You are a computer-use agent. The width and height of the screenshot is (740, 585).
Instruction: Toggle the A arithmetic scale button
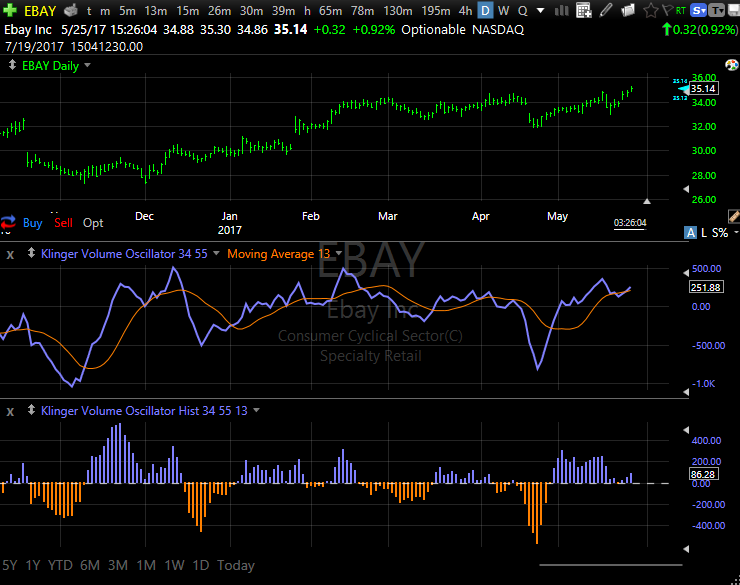690,232
